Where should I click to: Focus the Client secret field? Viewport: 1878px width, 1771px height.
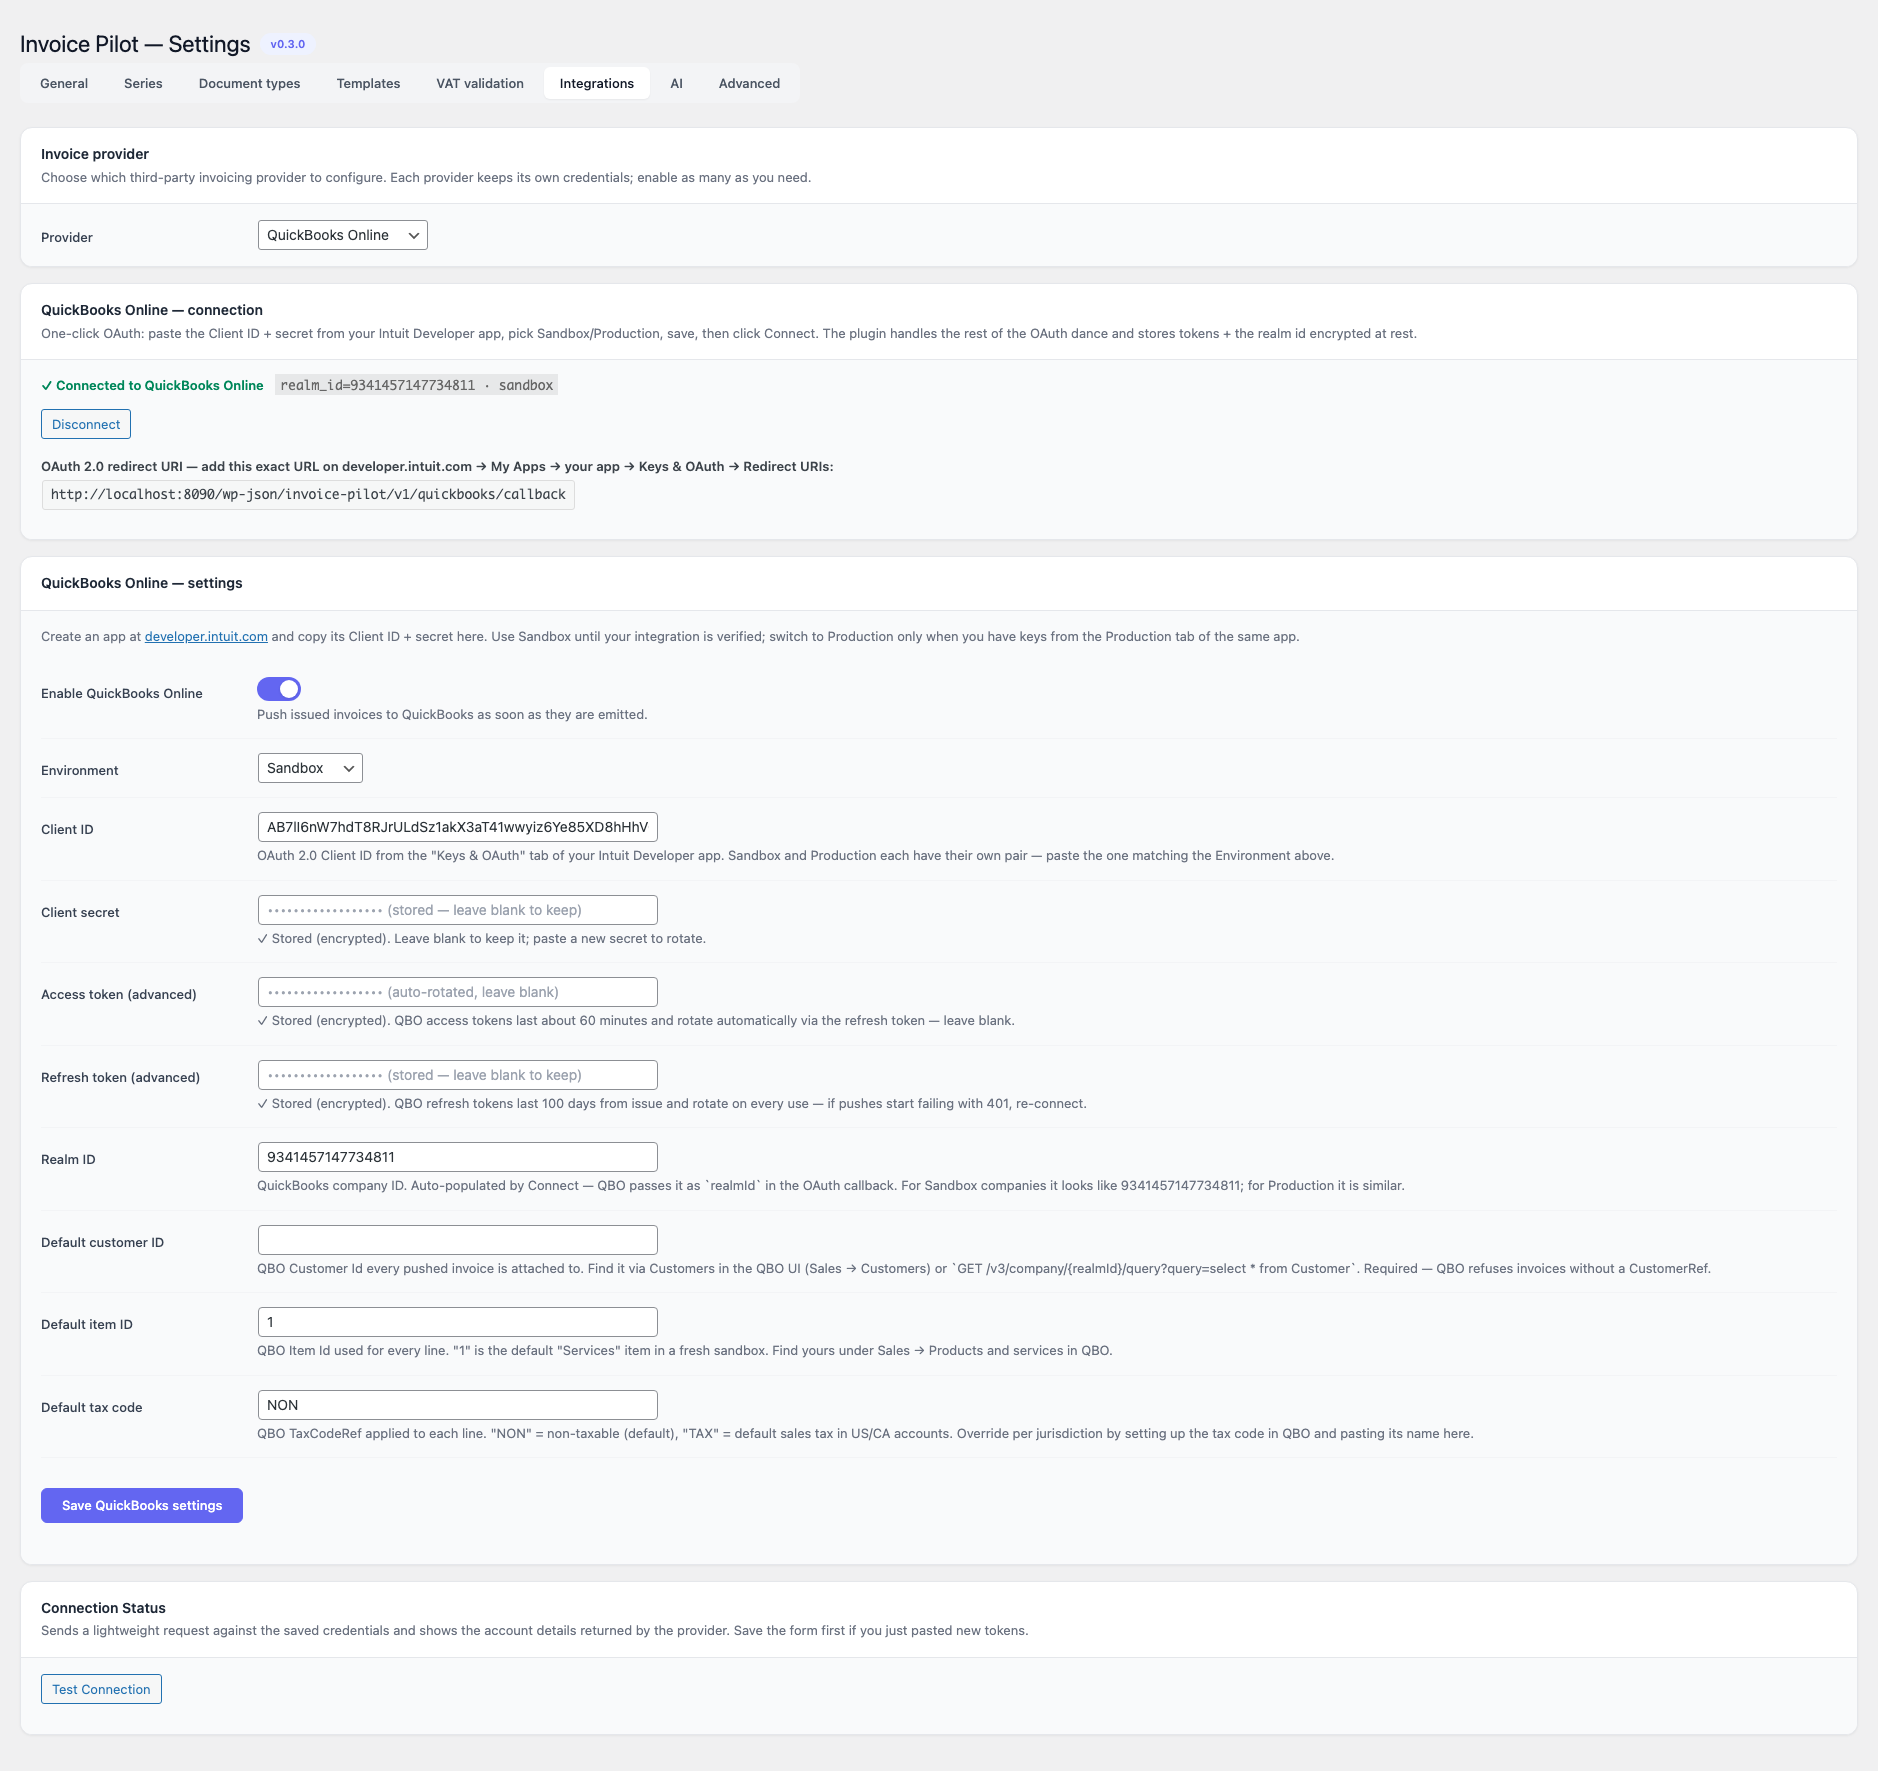point(458,910)
